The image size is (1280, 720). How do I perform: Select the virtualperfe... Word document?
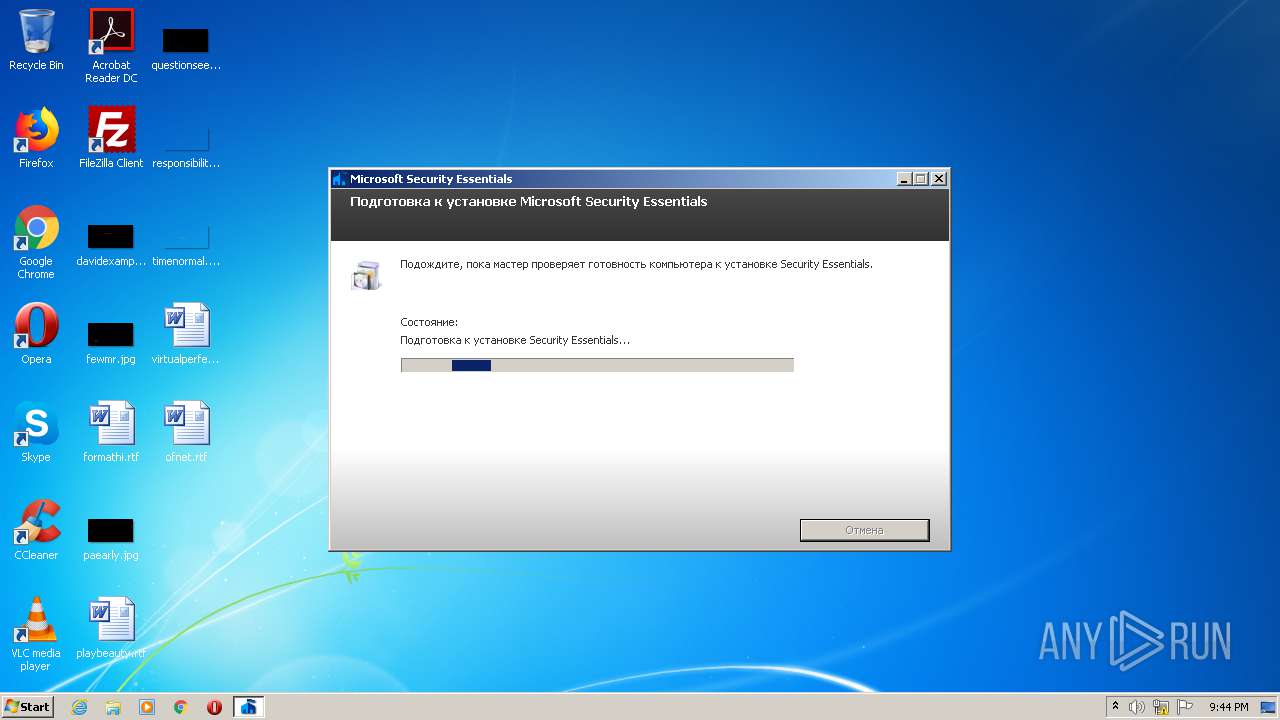pos(186,334)
